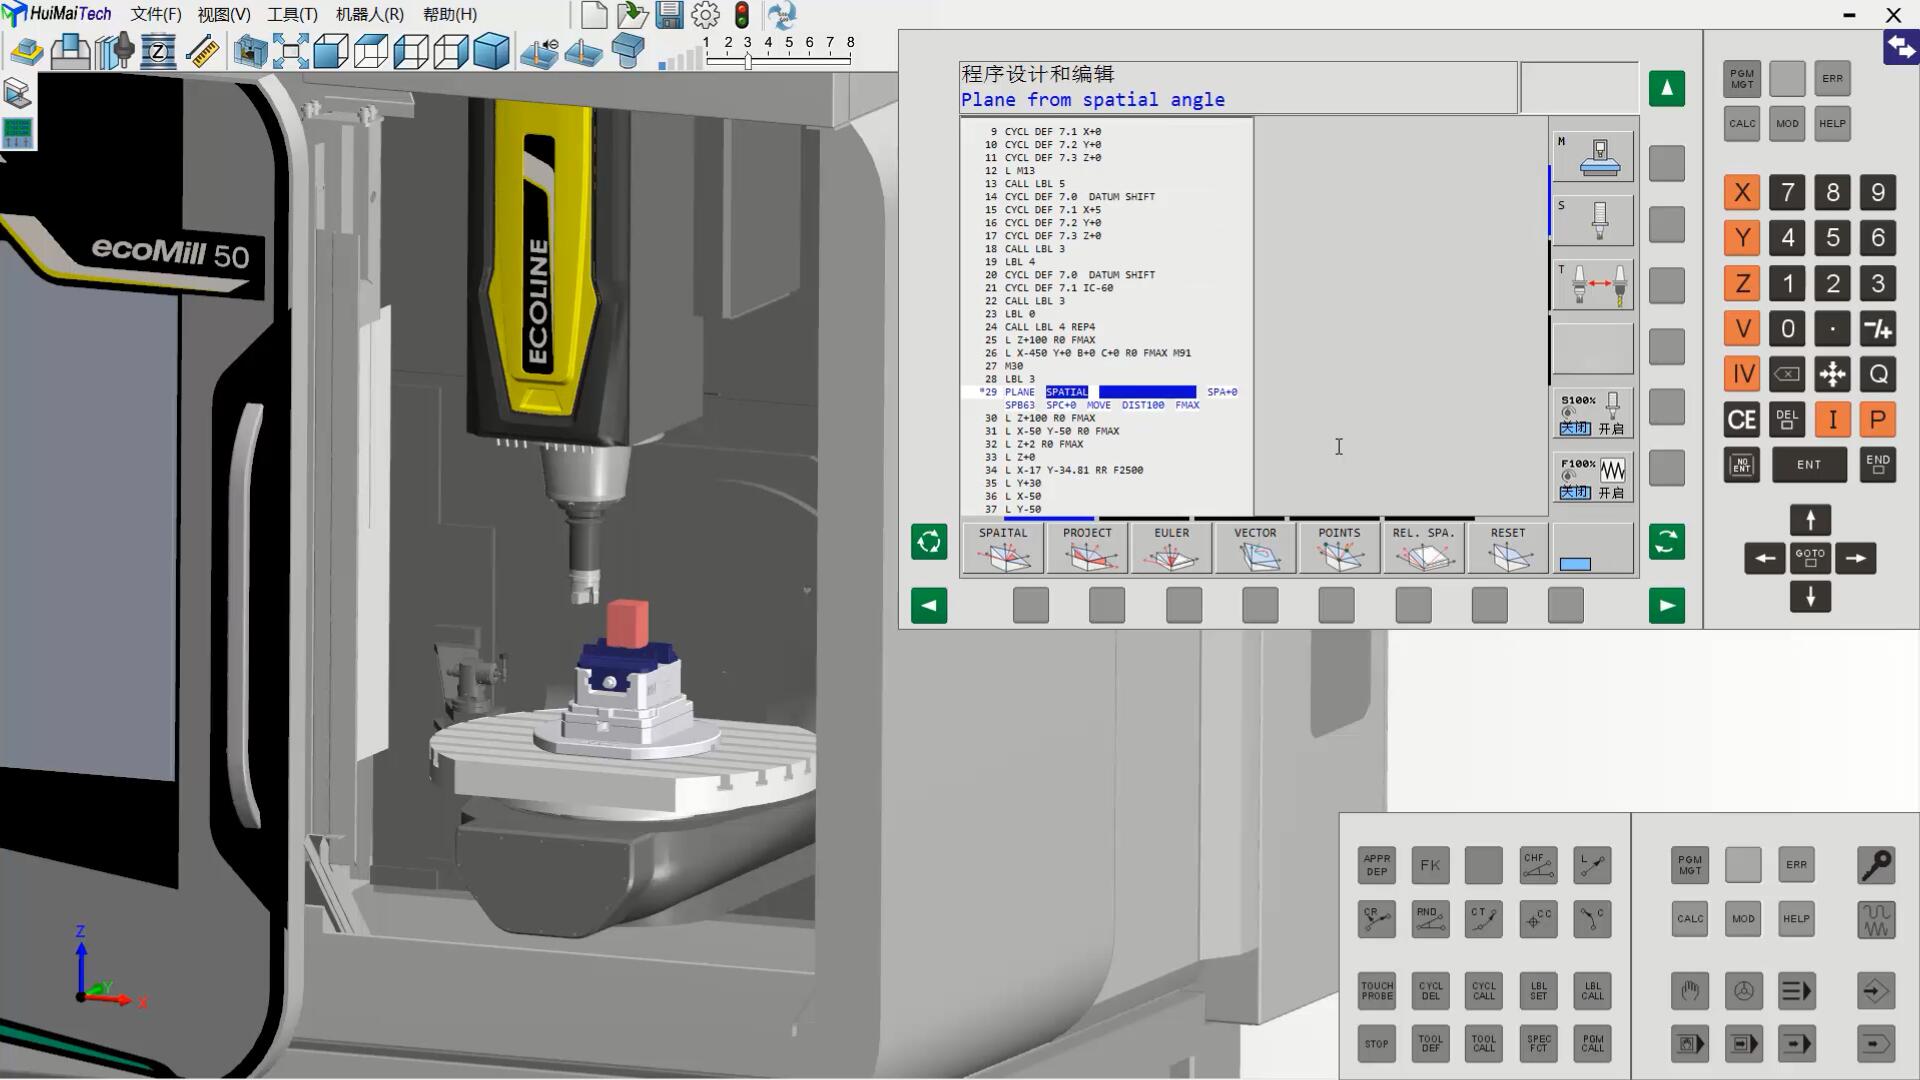The width and height of the screenshot is (1920, 1080).
Task: Select the EULER plane soft key
Action: [1171, 548]
